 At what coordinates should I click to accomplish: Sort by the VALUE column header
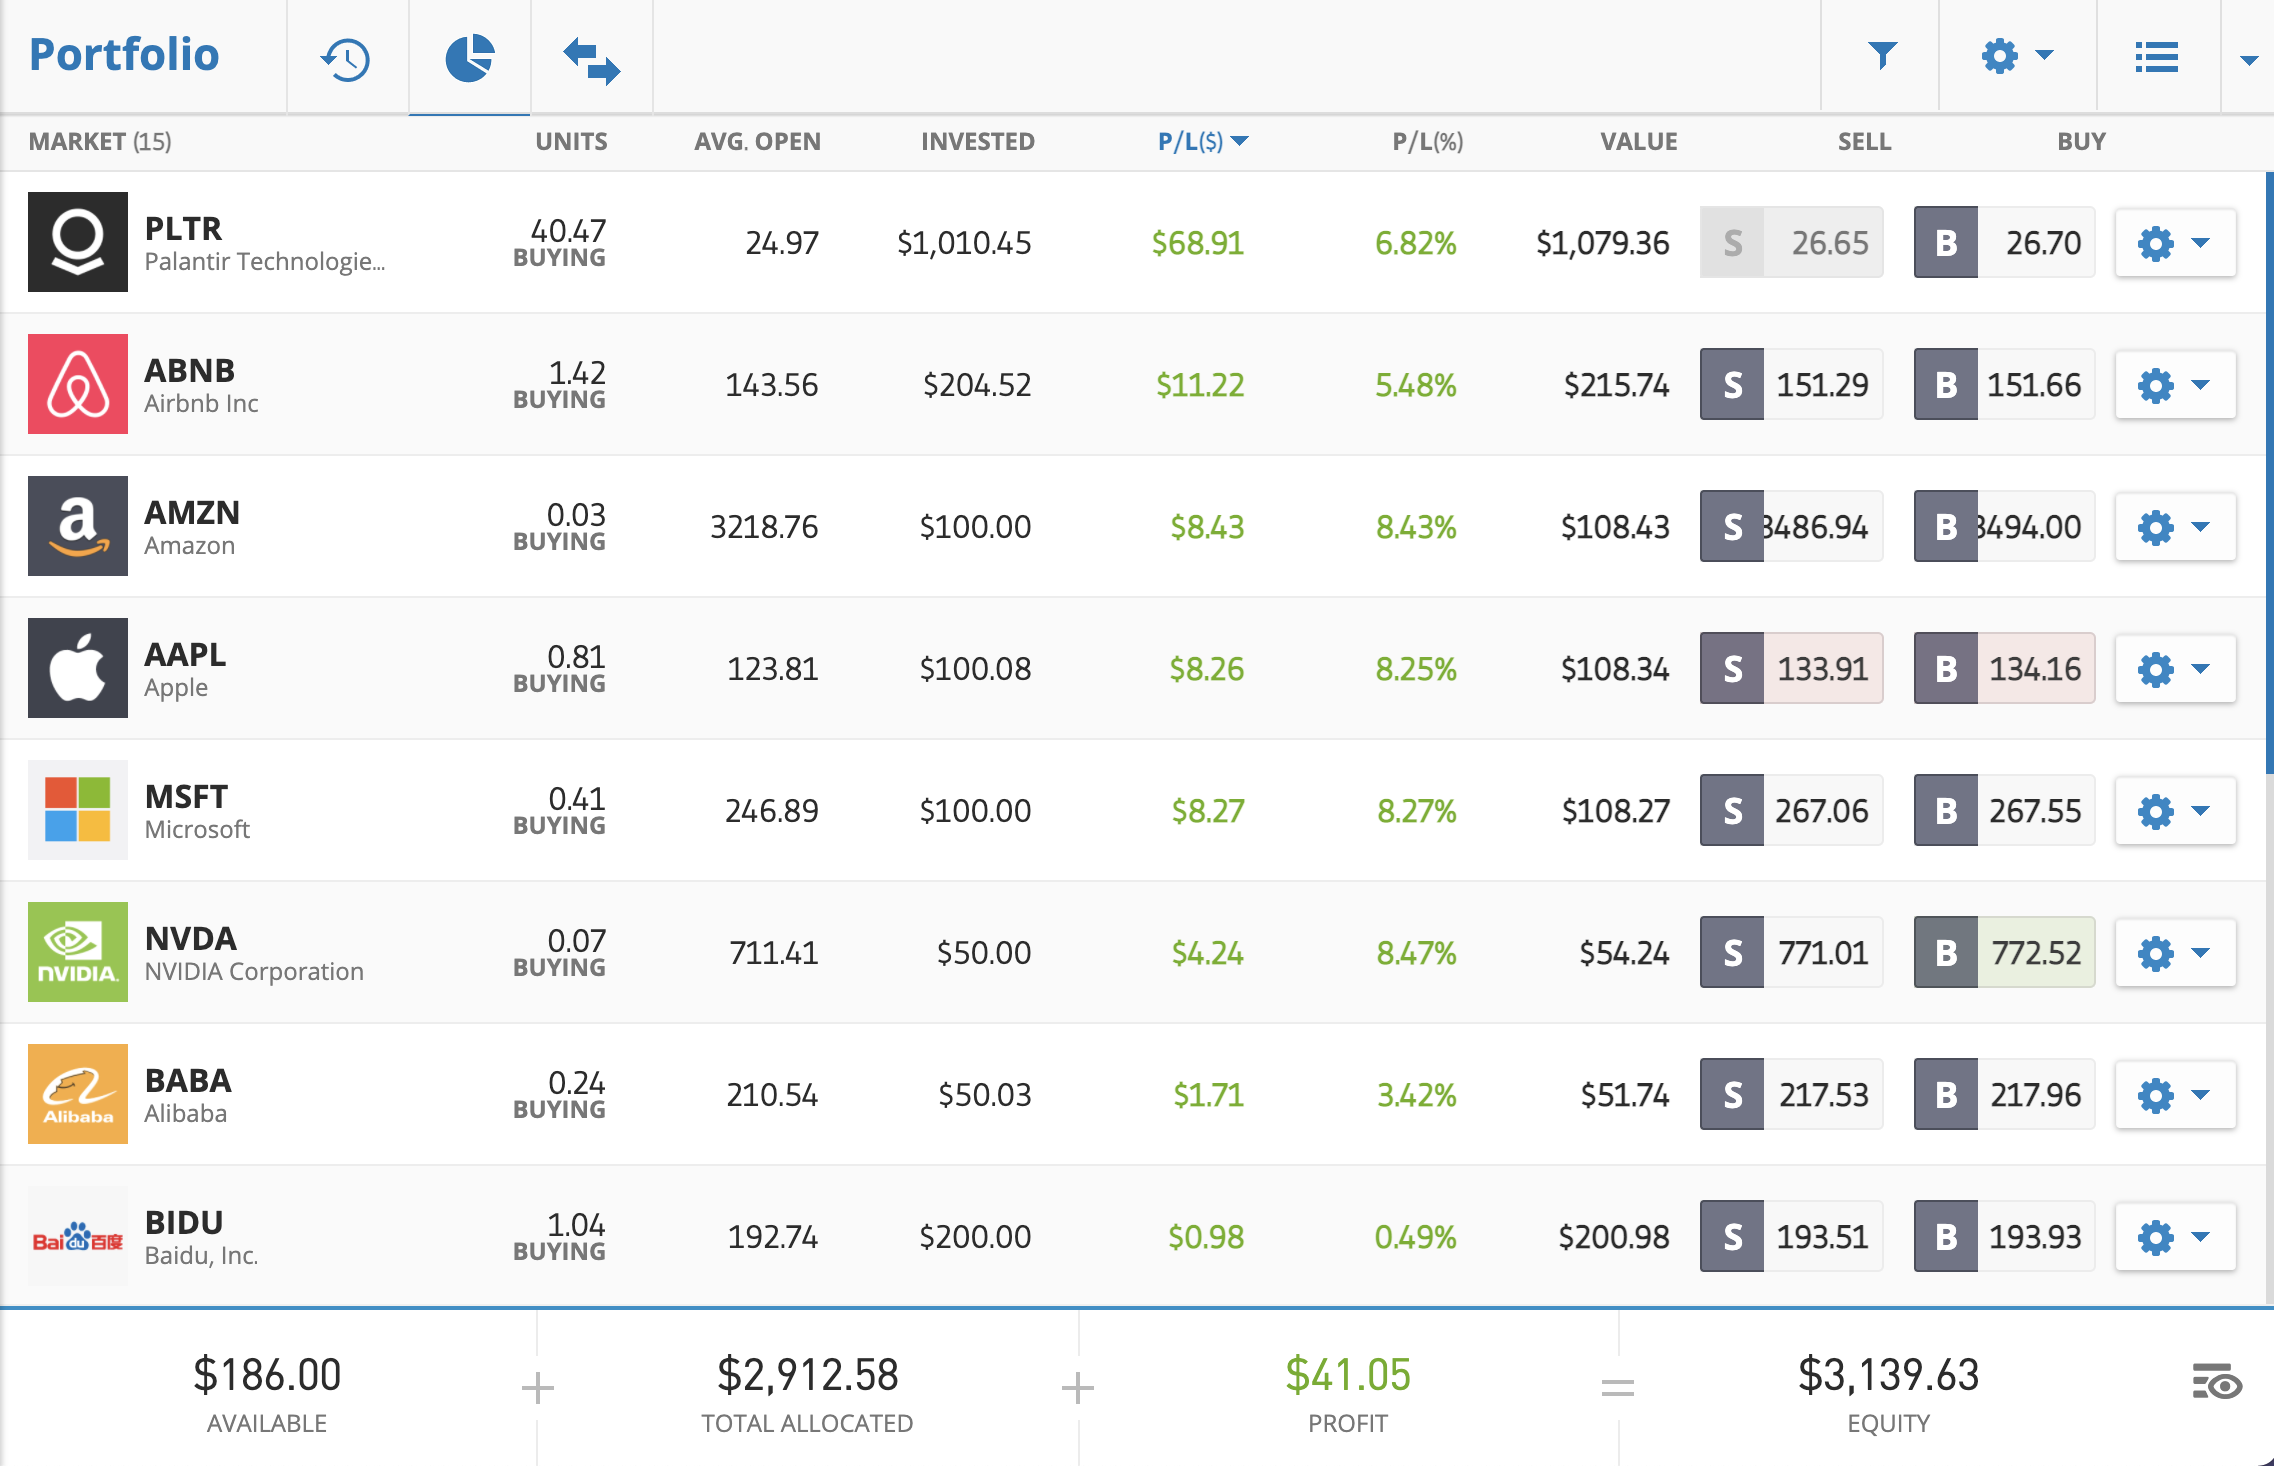point(1638,141)
